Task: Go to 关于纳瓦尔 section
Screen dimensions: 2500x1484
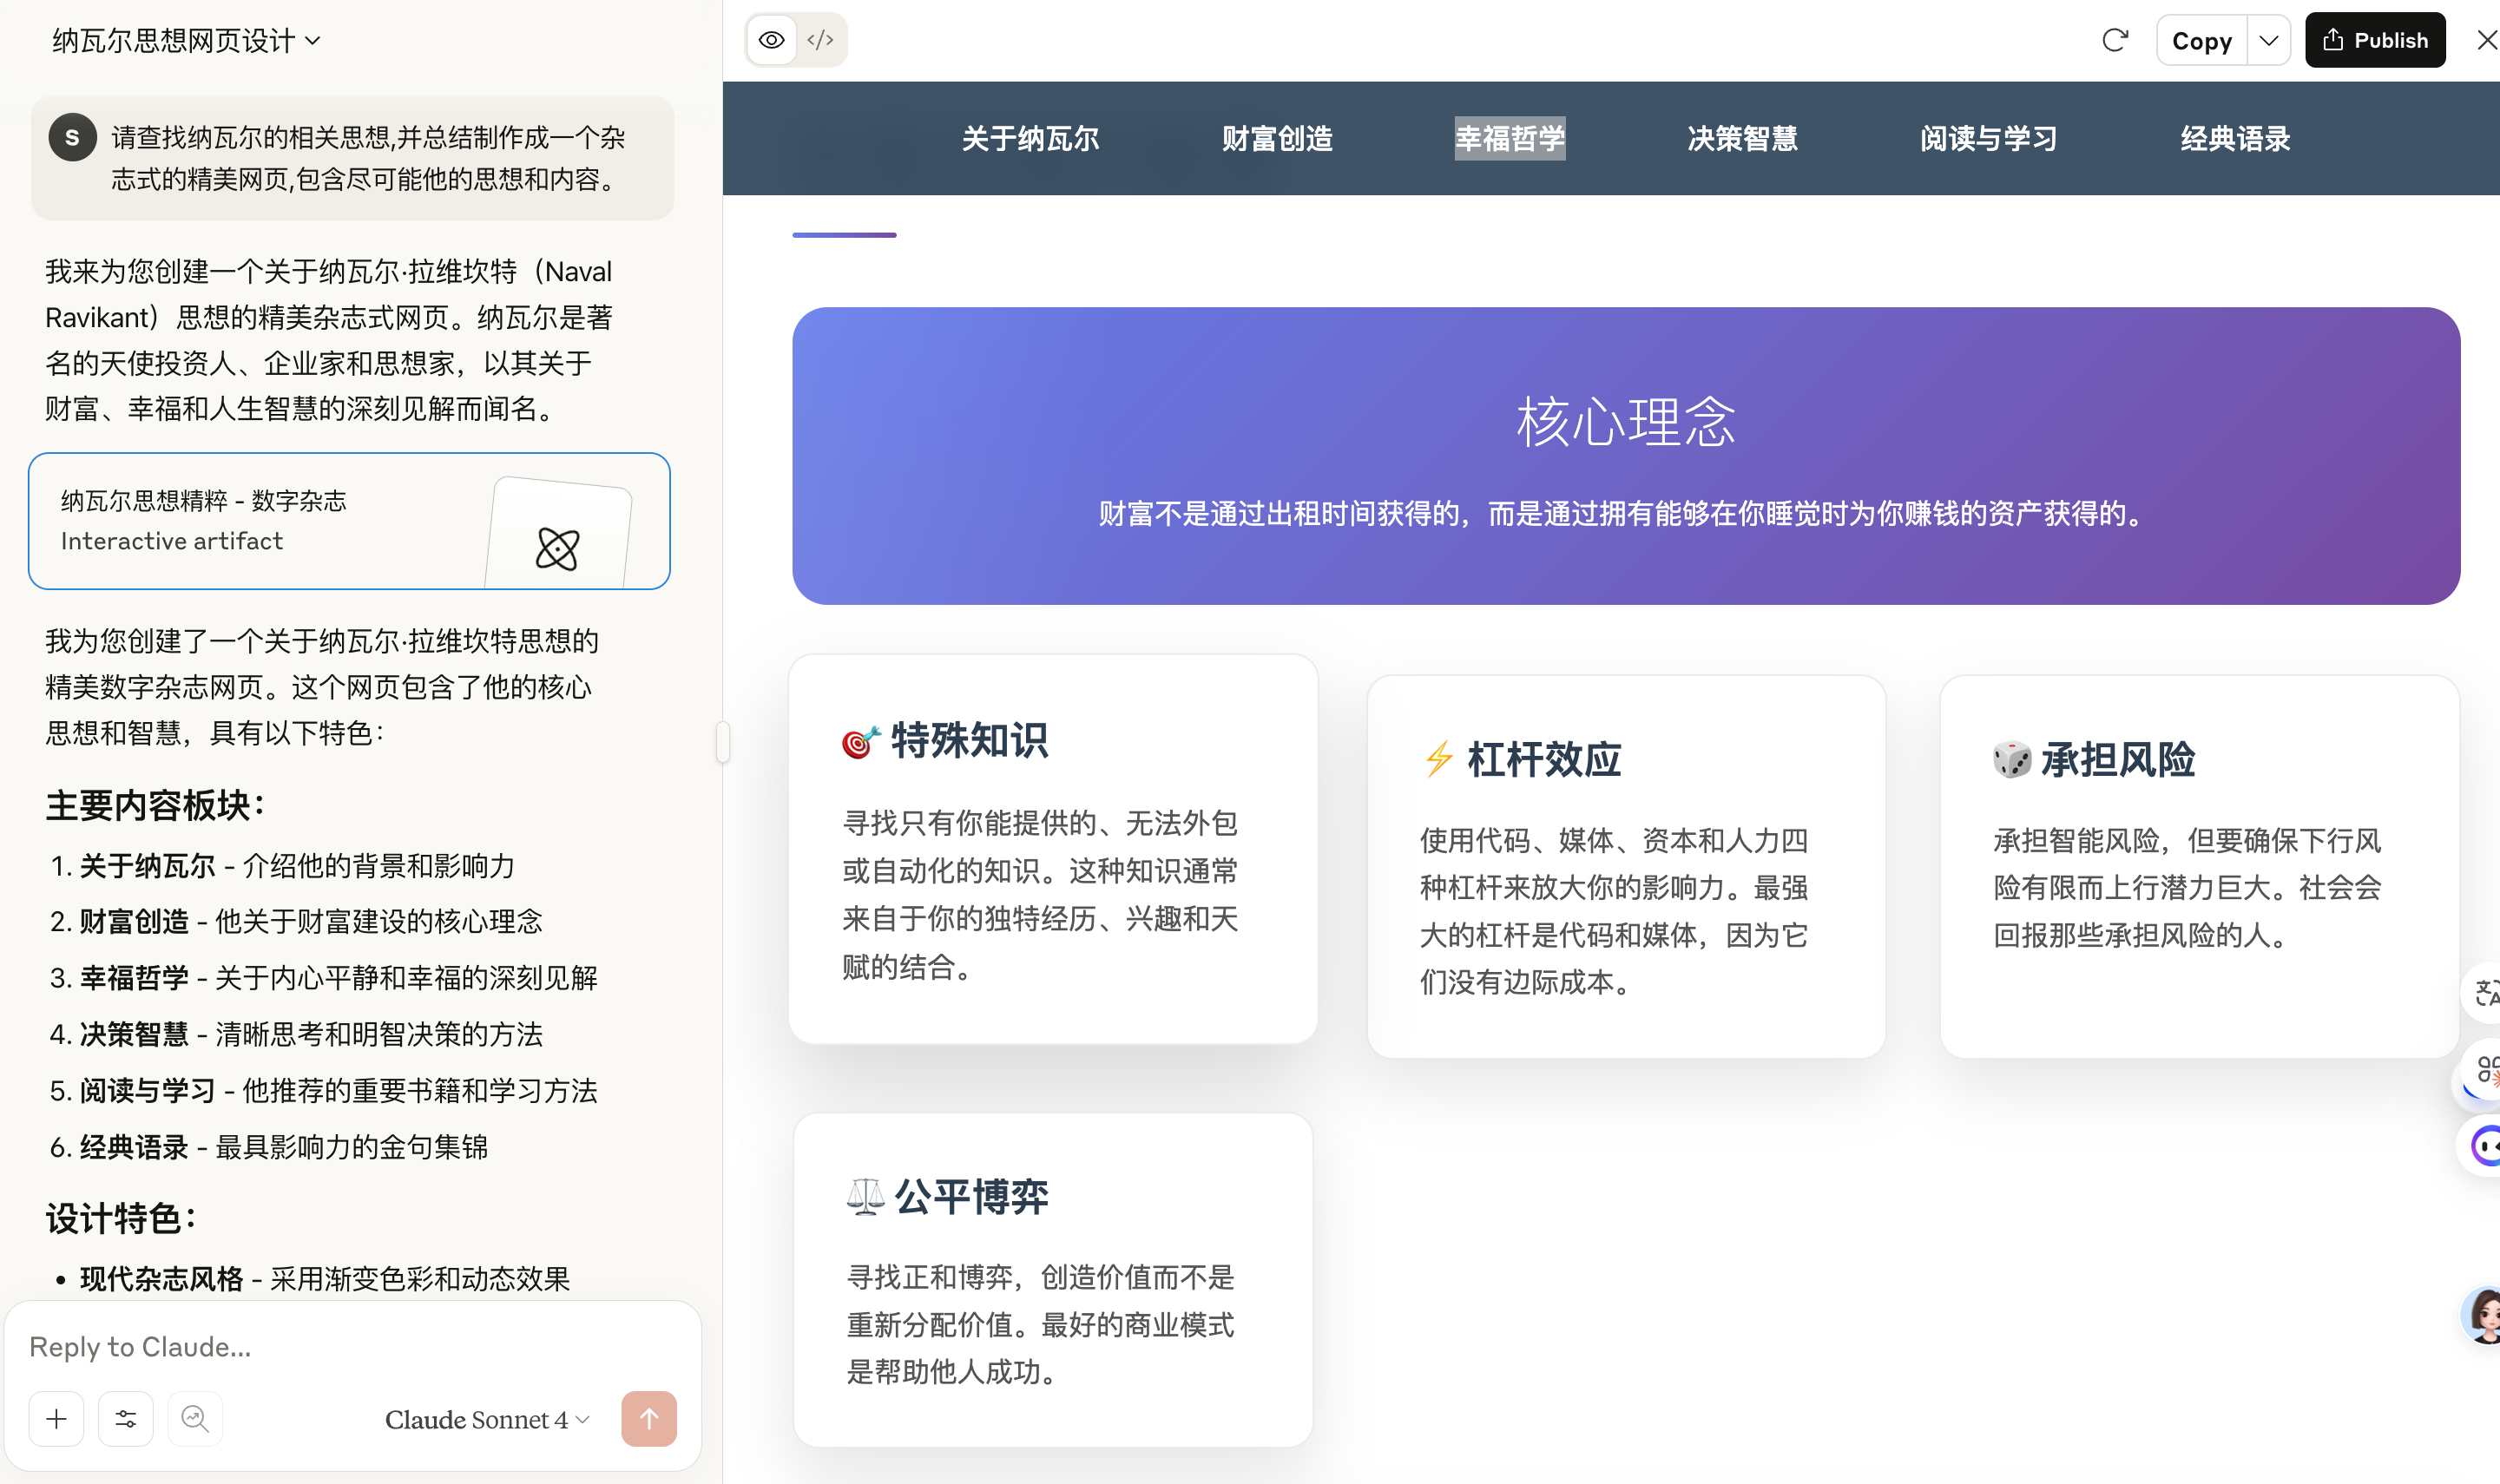Action: 1030,138
